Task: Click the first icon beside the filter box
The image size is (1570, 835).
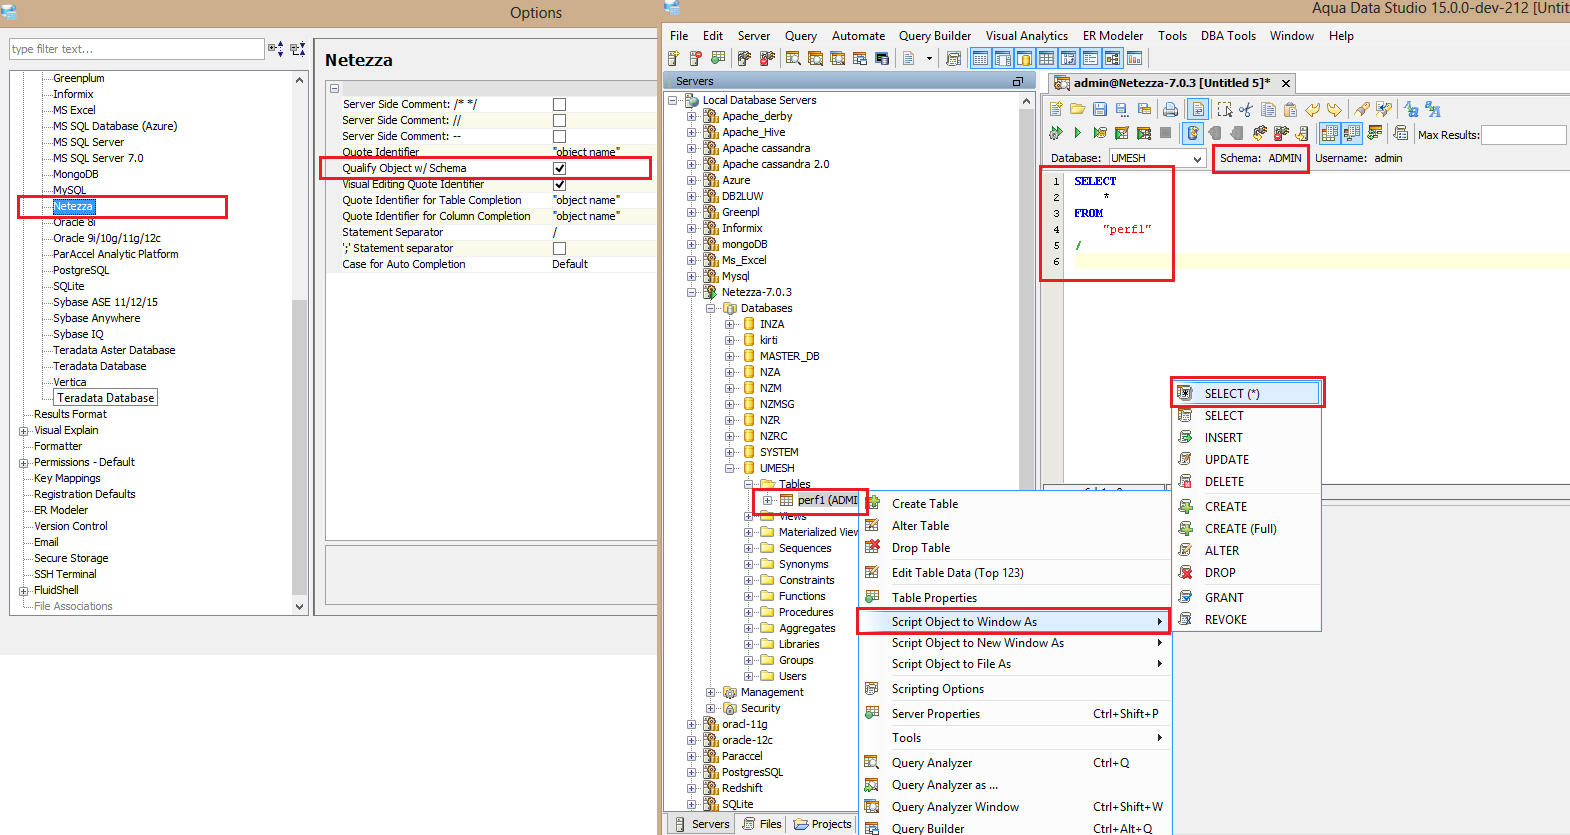Action: [275, 48]
